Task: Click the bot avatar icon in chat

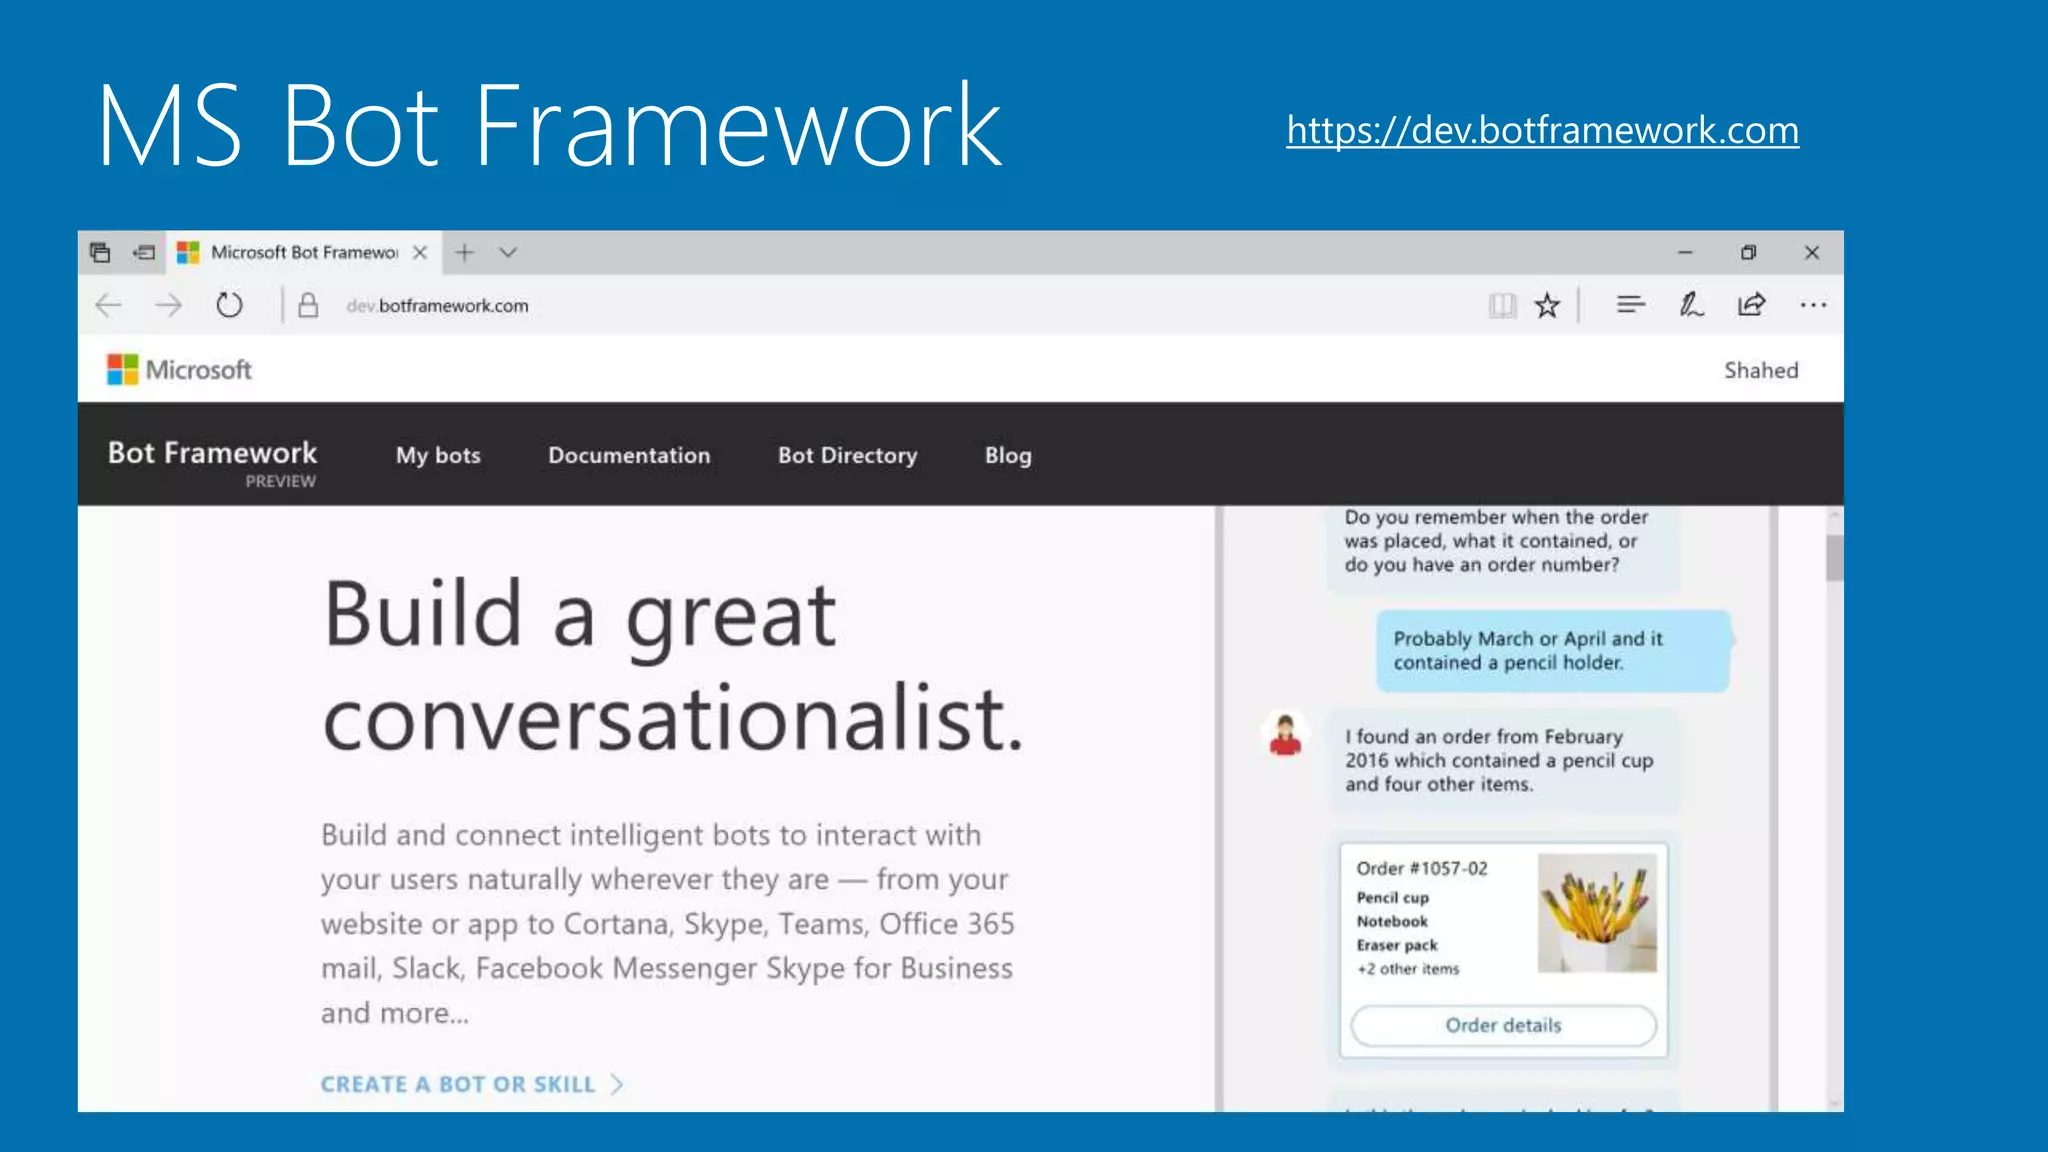Action: [x=1286, y=735]
